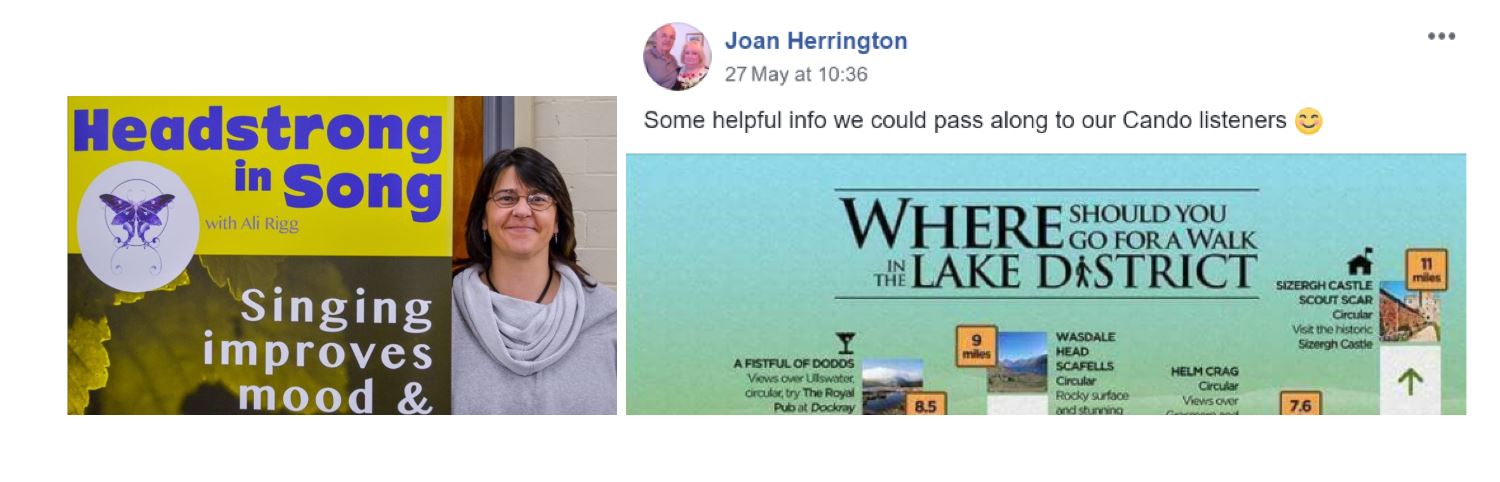Click the 8.5 distance badge
This screenshot has height=482, width=1500.
pos(926,404)
